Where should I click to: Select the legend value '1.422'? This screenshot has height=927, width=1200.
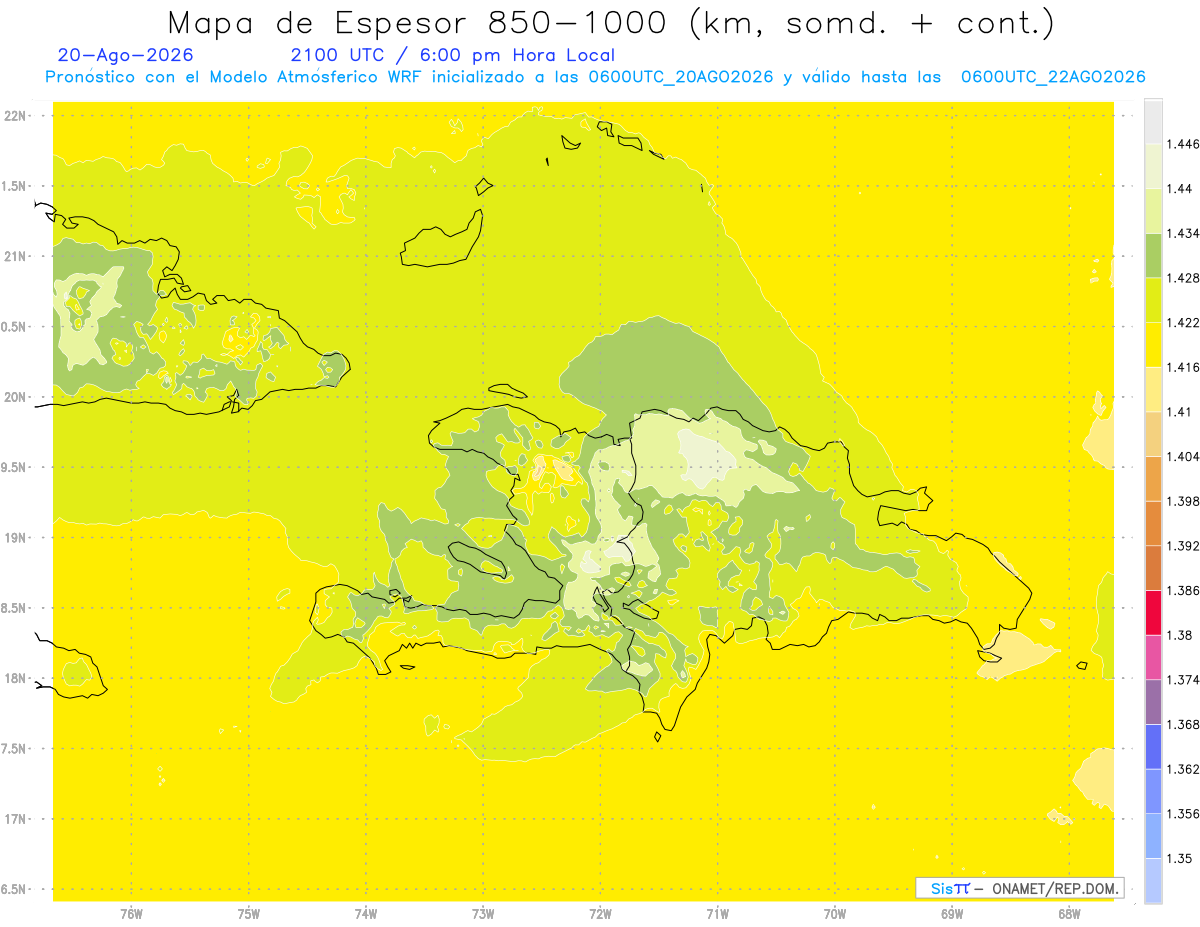[1182, 323]
